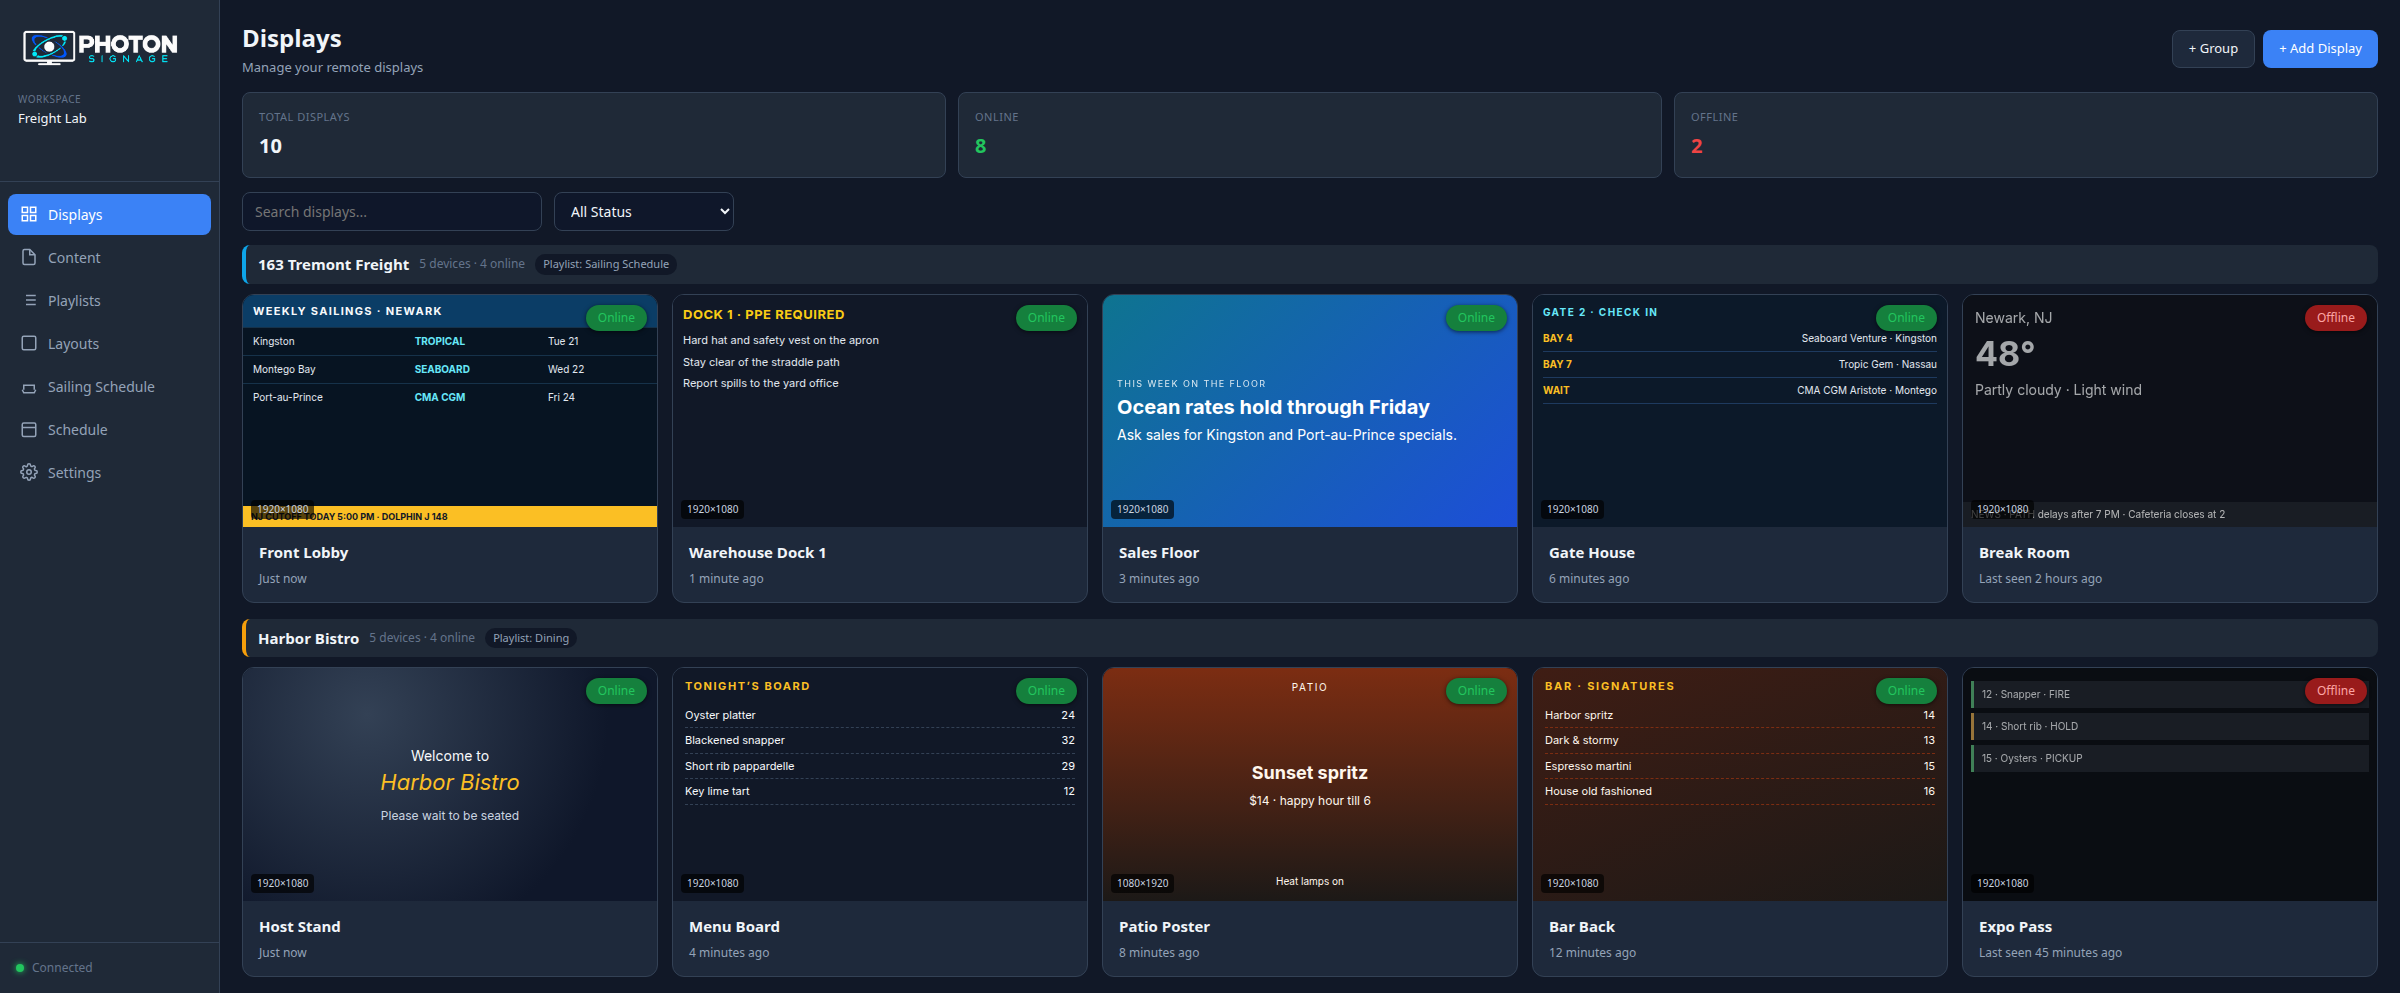Click the Online badge on Gate House
This screenshot has height=993, width=2400.
coord(1906,317)
